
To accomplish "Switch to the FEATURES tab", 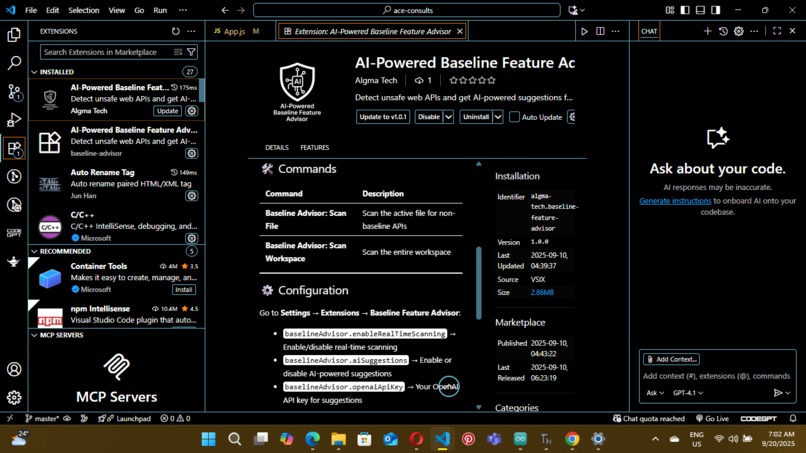I will [315, 148].
